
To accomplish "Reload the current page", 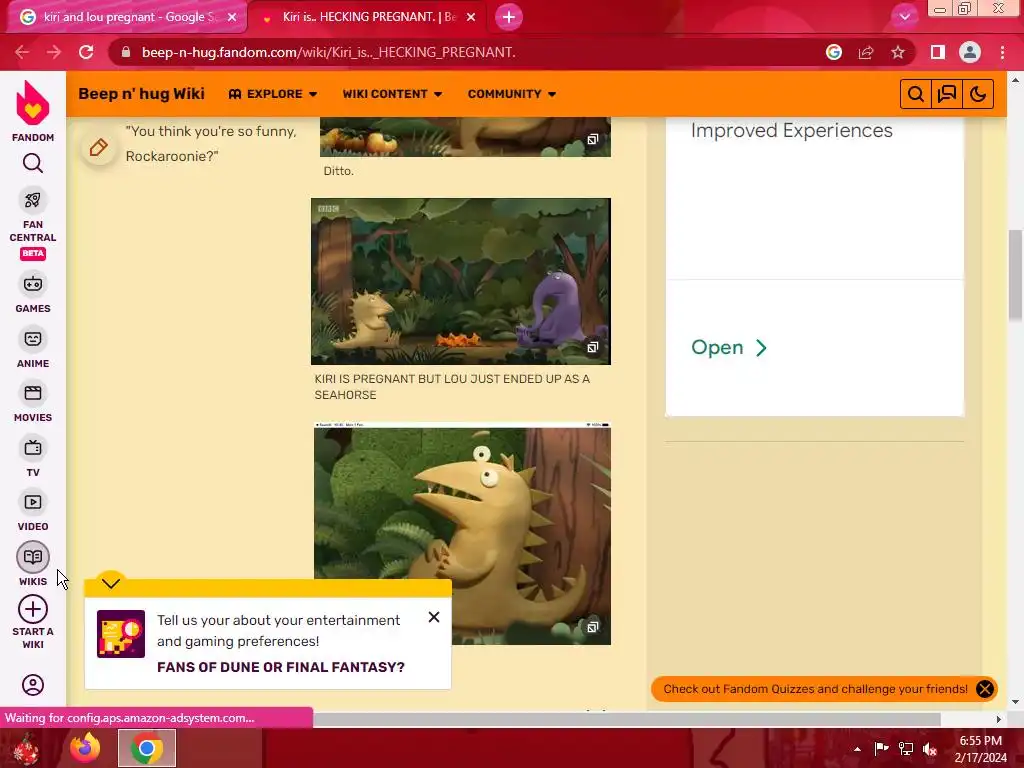I will [x=86, y=52].
